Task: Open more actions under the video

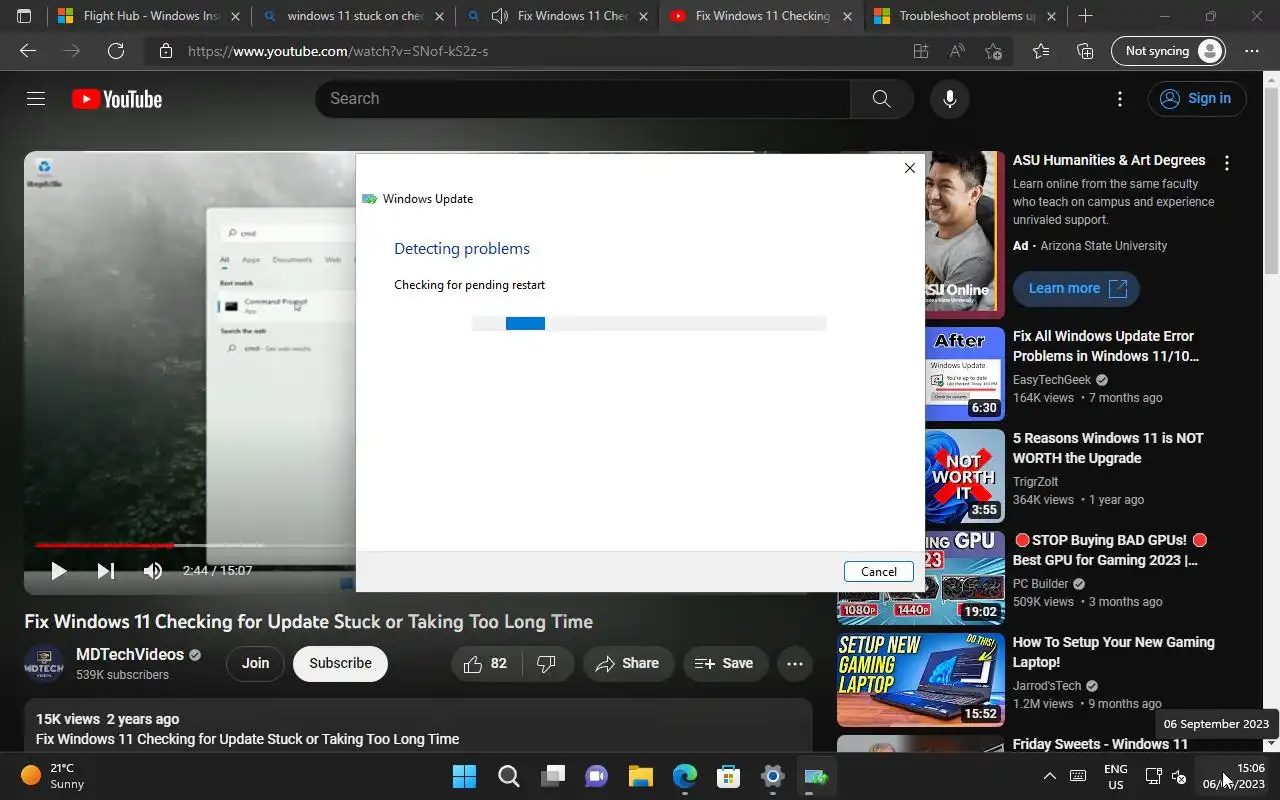Action: (795, 663)
